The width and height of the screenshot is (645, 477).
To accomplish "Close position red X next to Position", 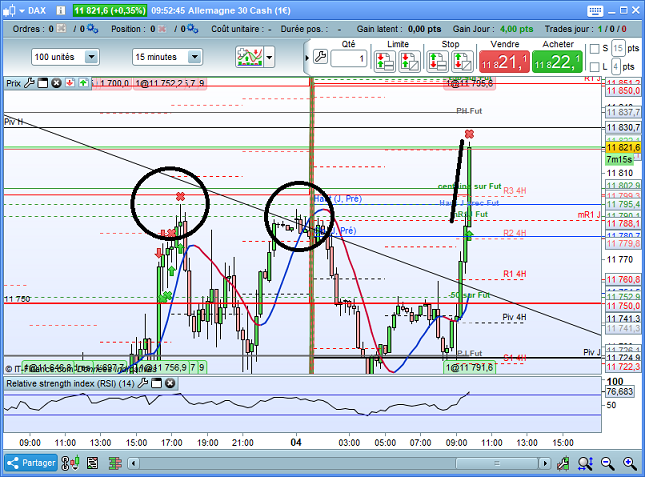I will [x=162, y=29].
